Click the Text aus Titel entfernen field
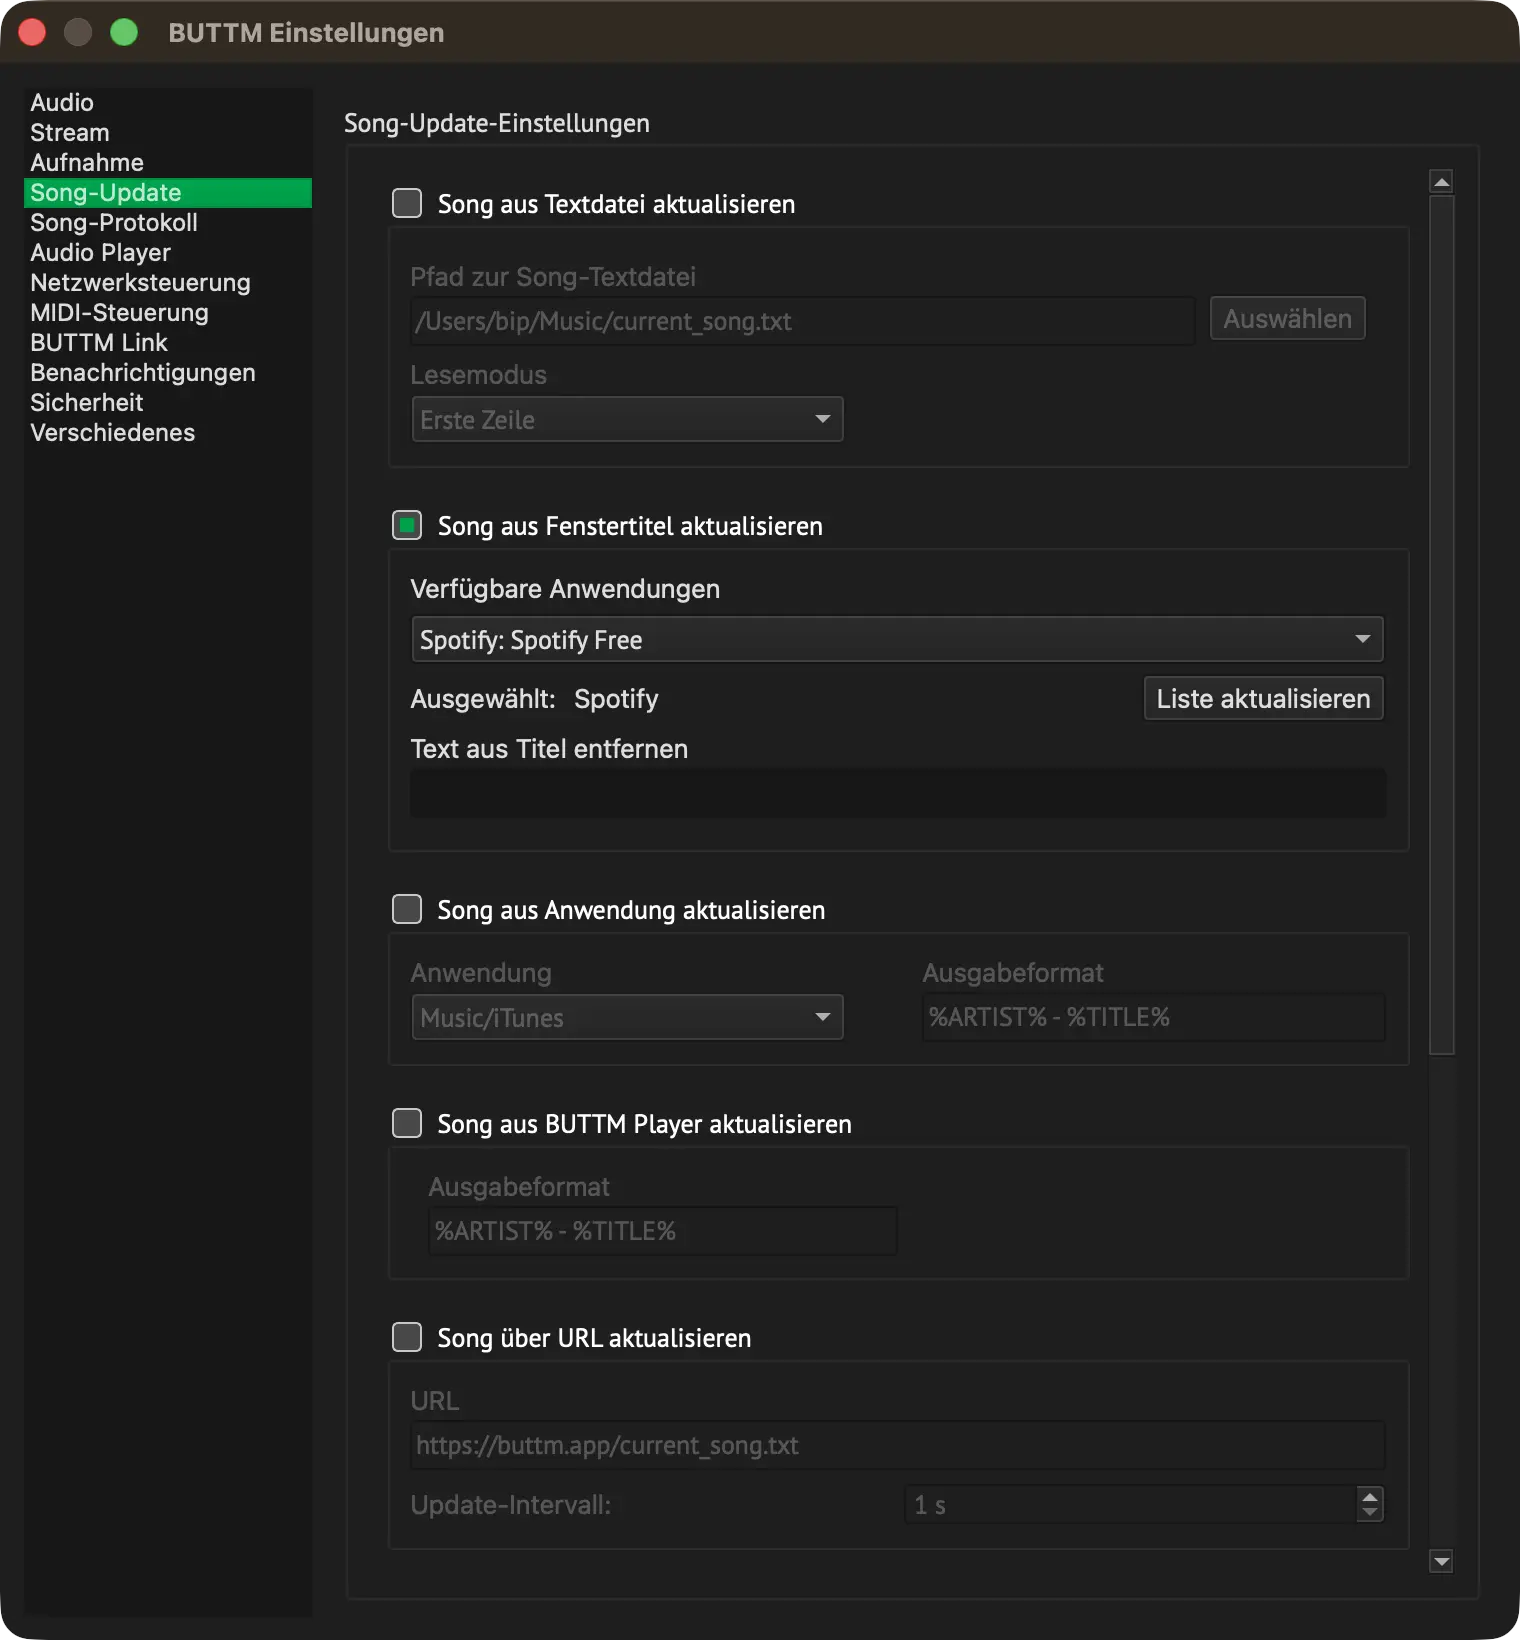This screenshot has height=1640, width=1520. (898, 793)
